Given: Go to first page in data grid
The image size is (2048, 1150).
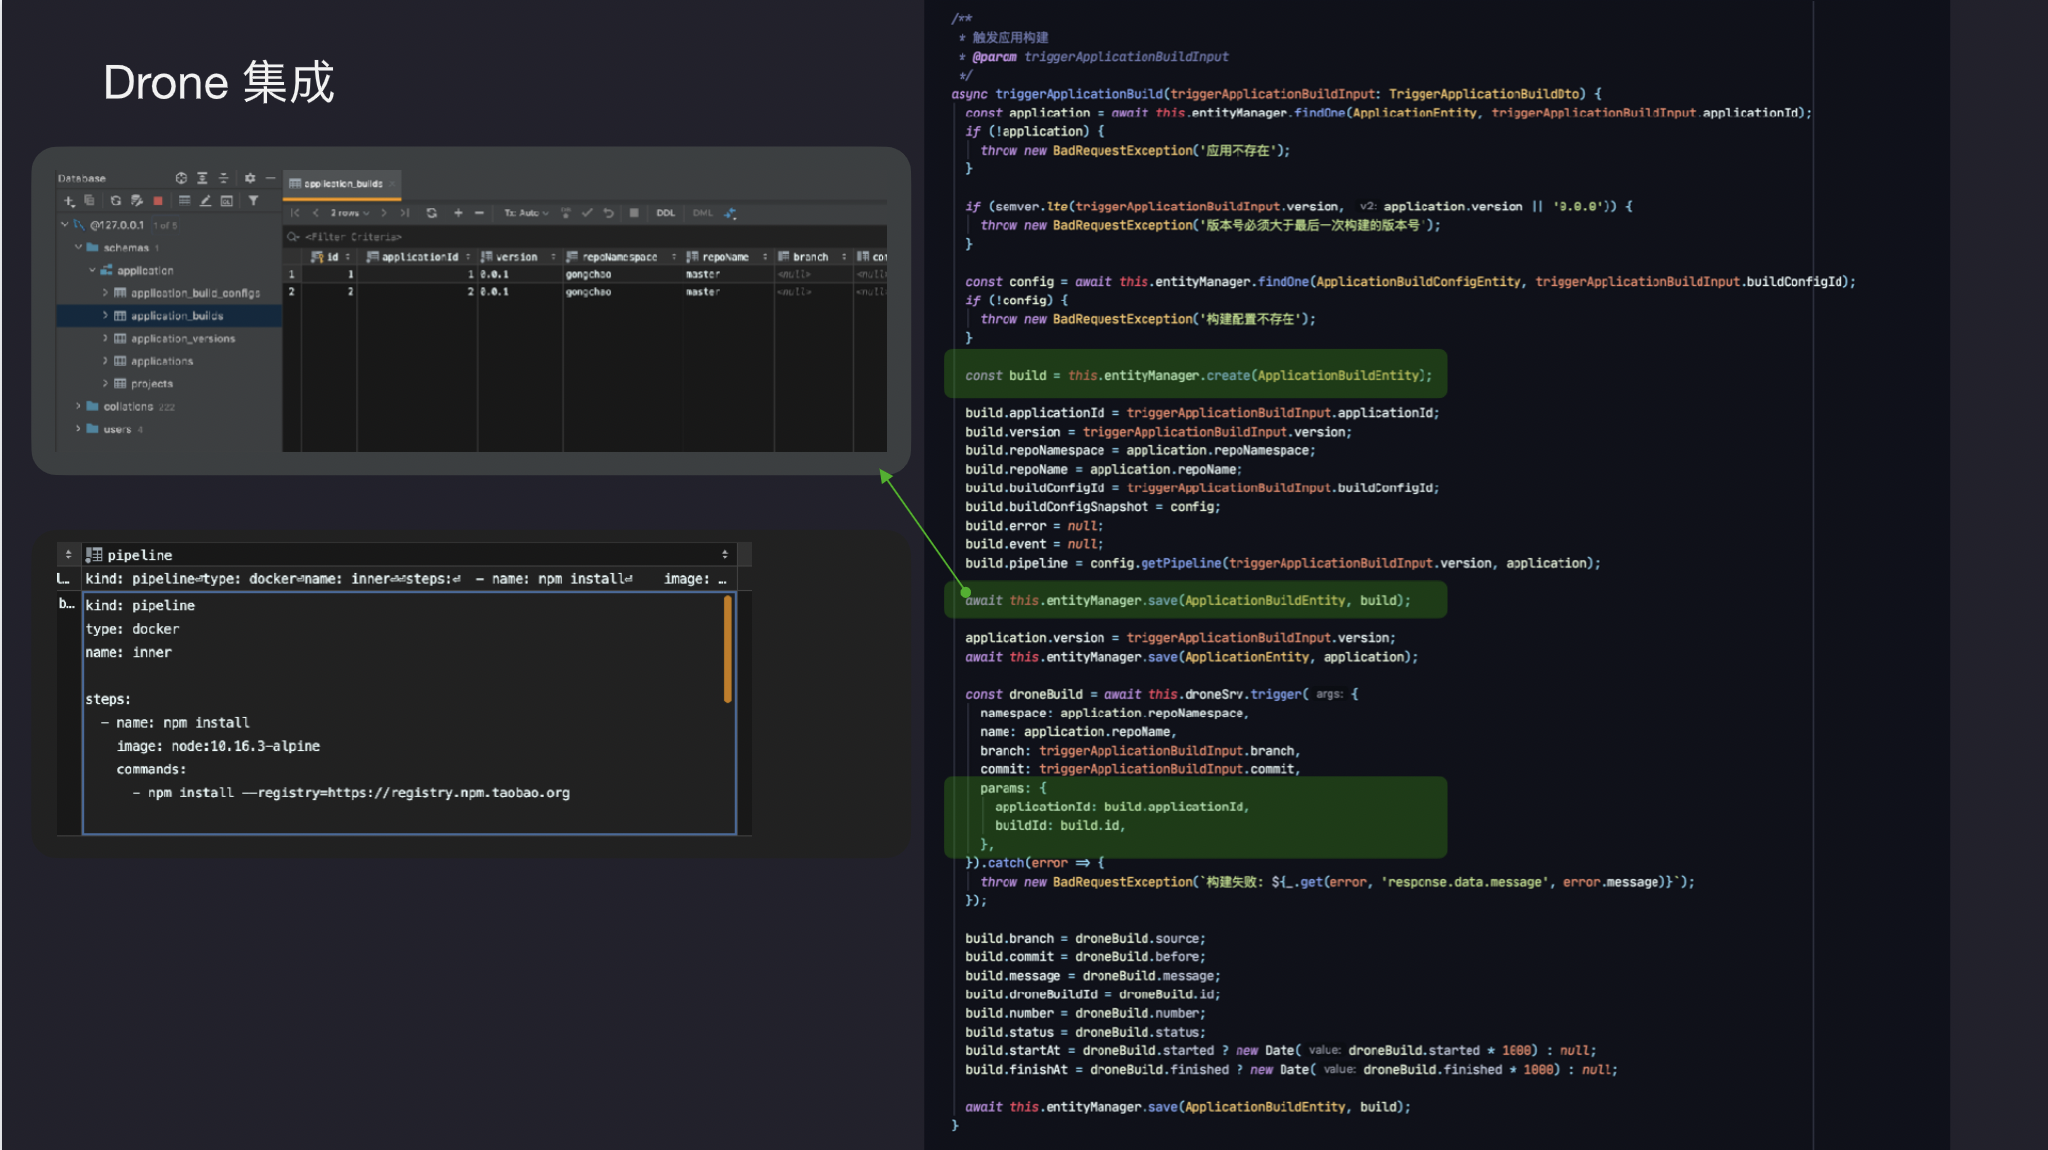Looking at the screenshot, I should (x=295, y=213).
